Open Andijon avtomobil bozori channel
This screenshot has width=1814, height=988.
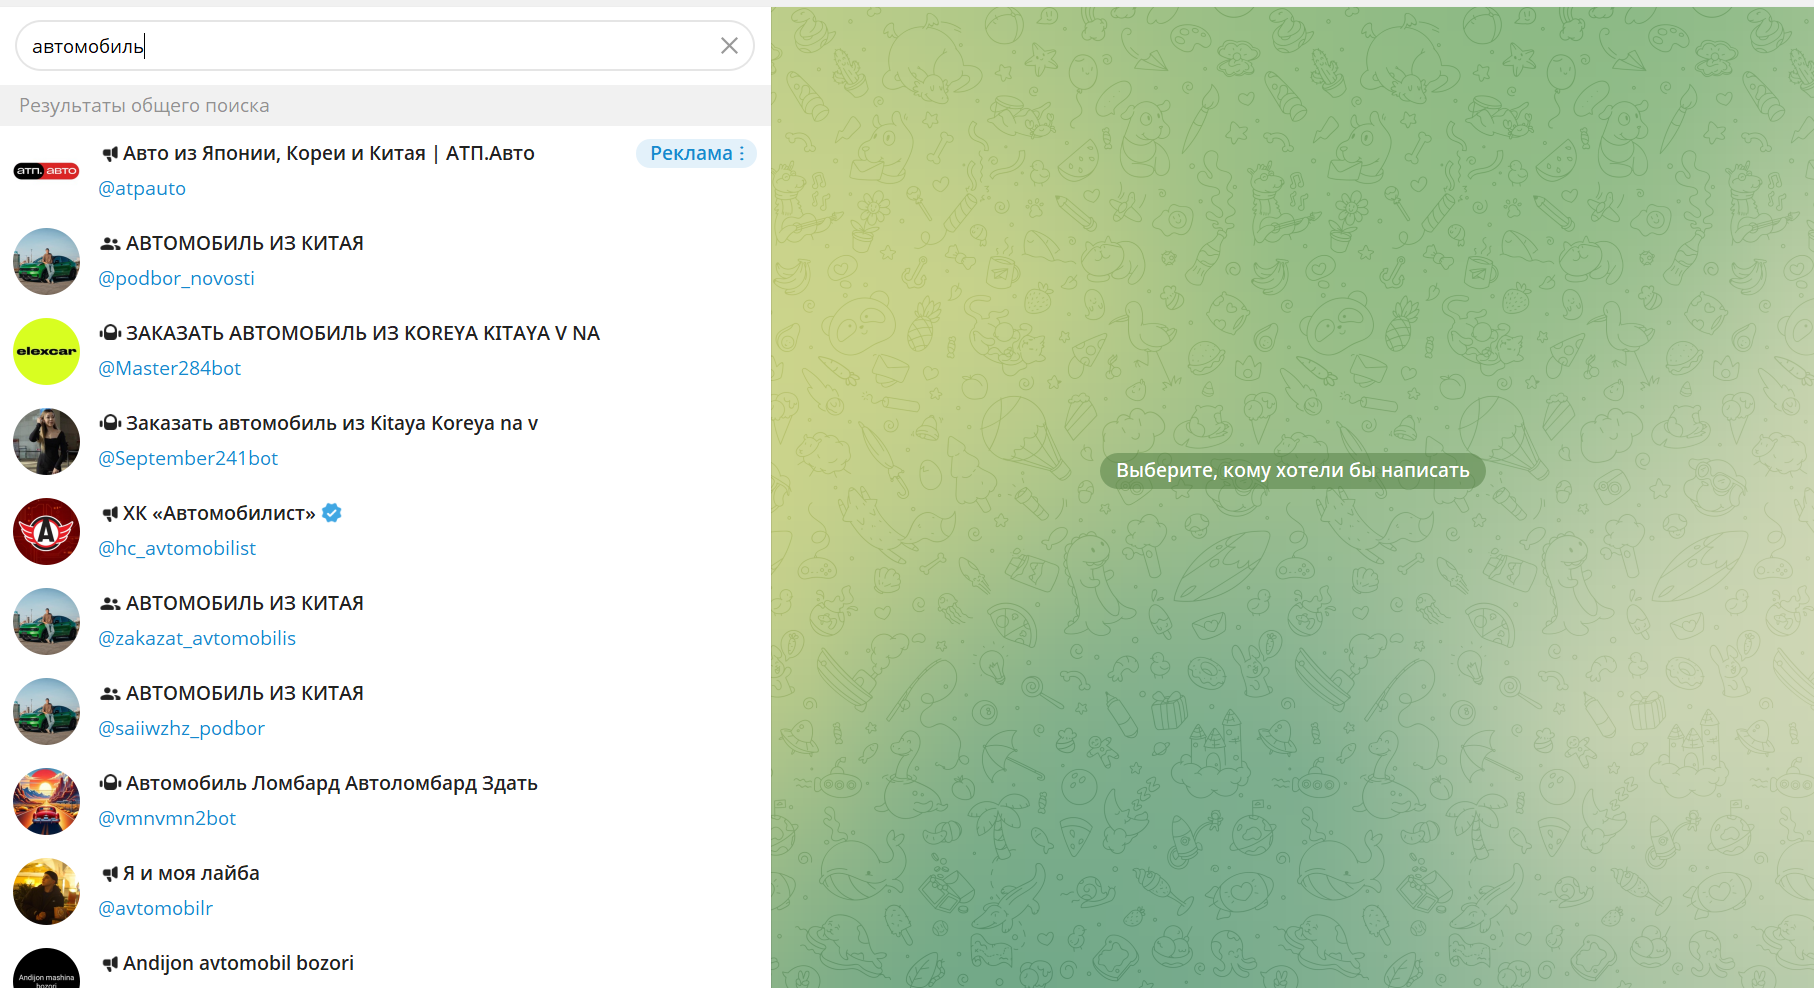(385, 962)
